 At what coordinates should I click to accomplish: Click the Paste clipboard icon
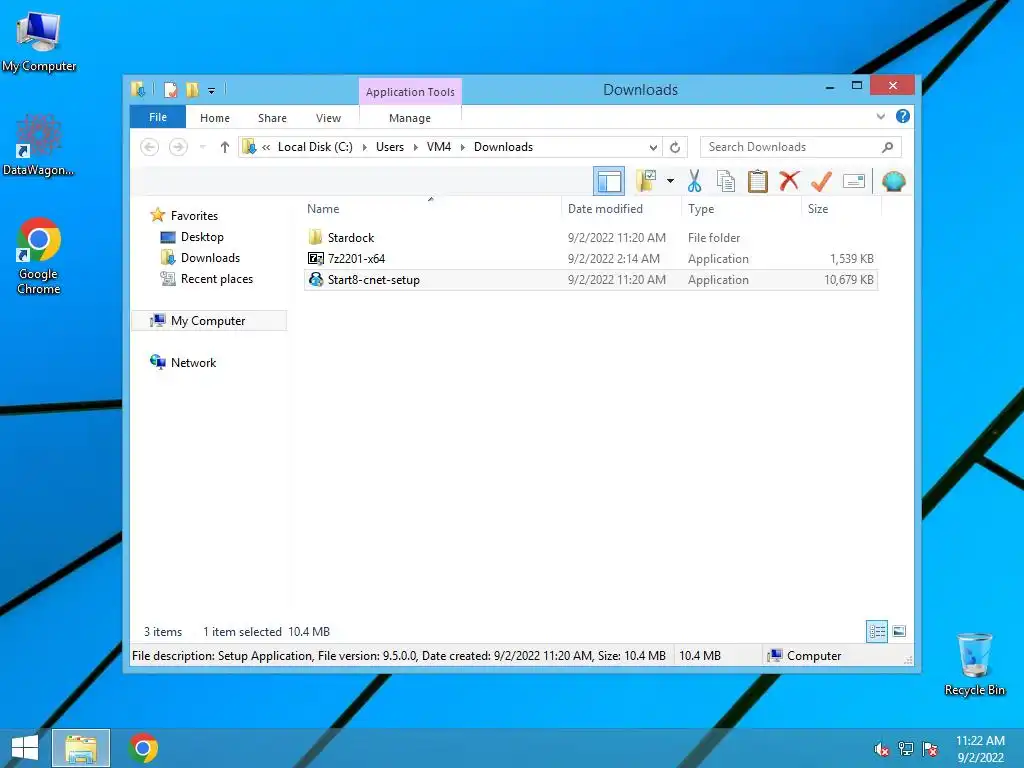[758, 181]
